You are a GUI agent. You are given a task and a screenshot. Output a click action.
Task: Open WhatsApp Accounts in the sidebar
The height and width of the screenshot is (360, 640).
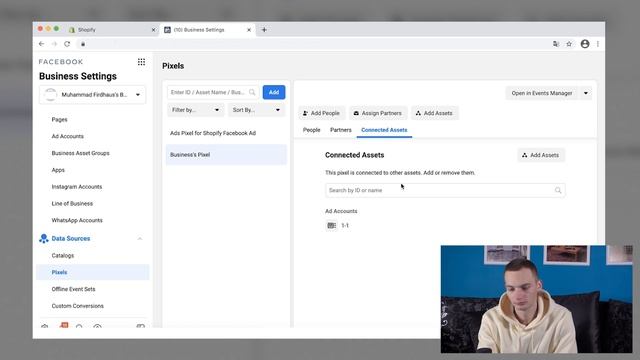77,220
